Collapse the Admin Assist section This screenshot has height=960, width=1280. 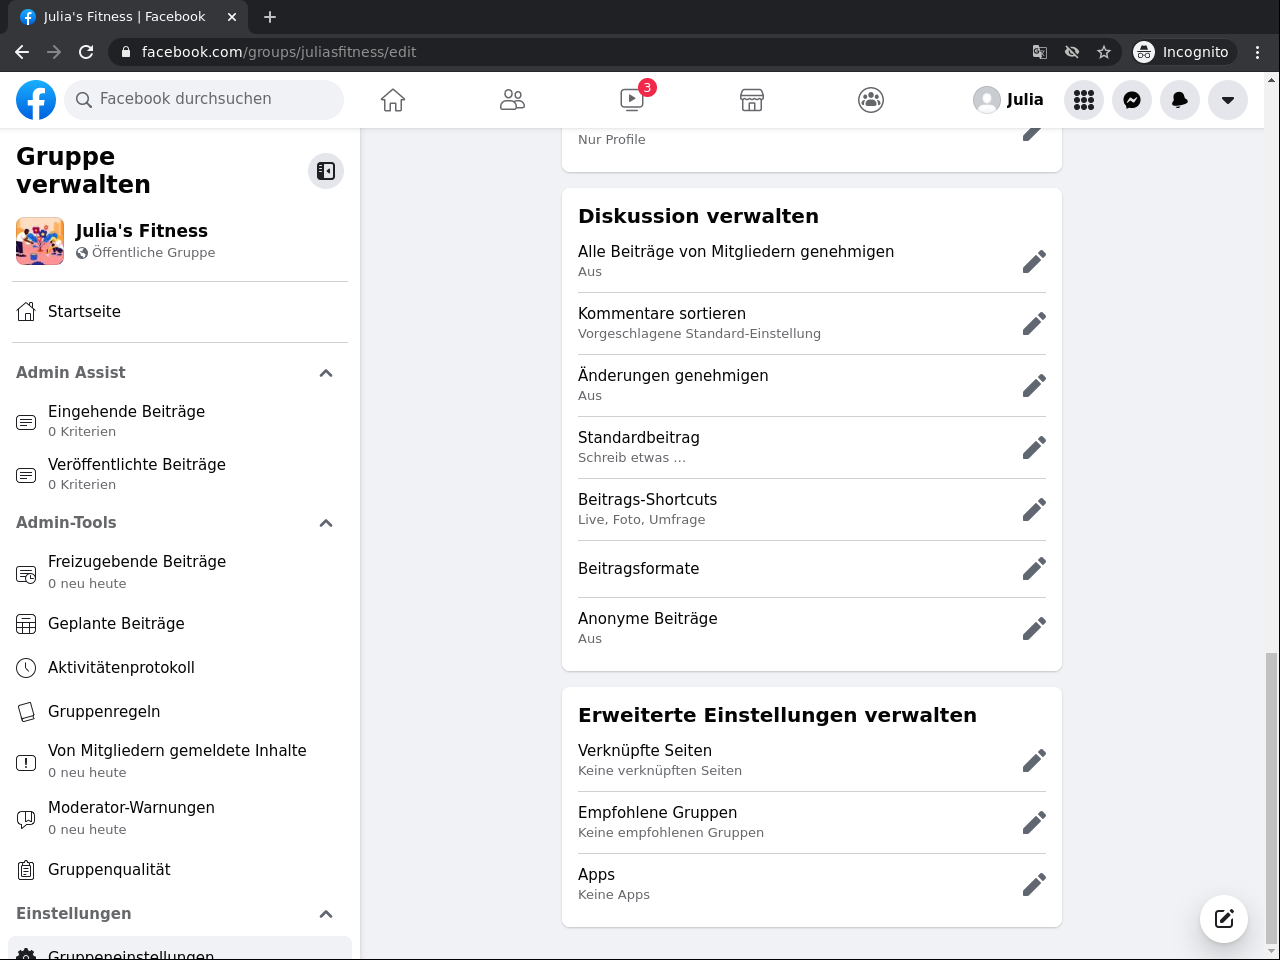tap(326, 373)
